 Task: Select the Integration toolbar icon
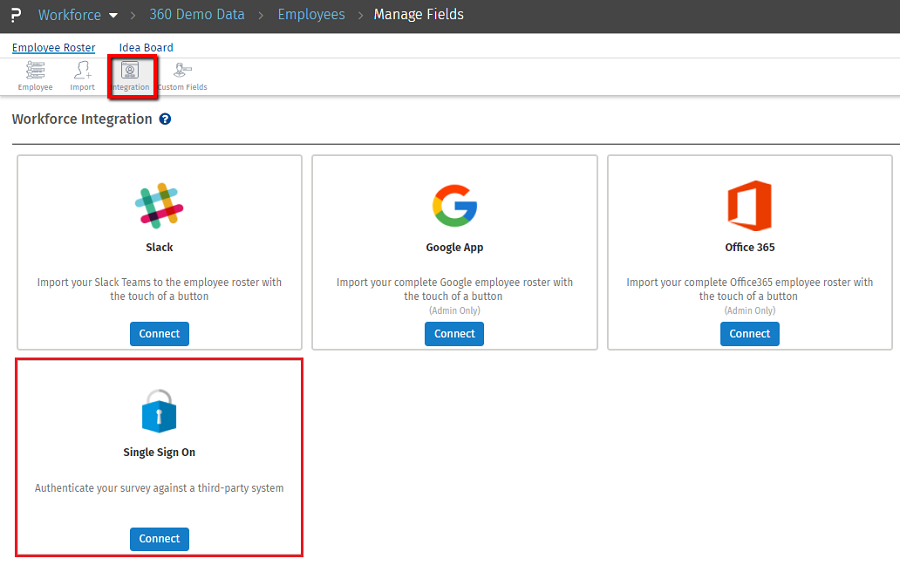(x=132, y=75)
